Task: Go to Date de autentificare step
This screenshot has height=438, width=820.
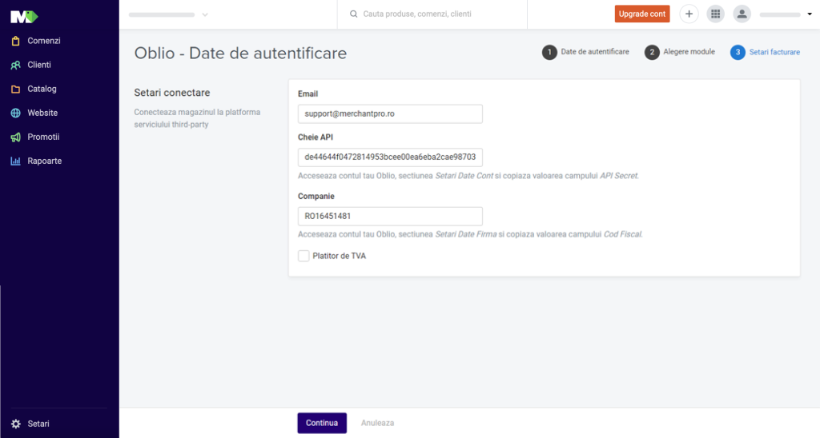Action: click(x=595, y=52)
